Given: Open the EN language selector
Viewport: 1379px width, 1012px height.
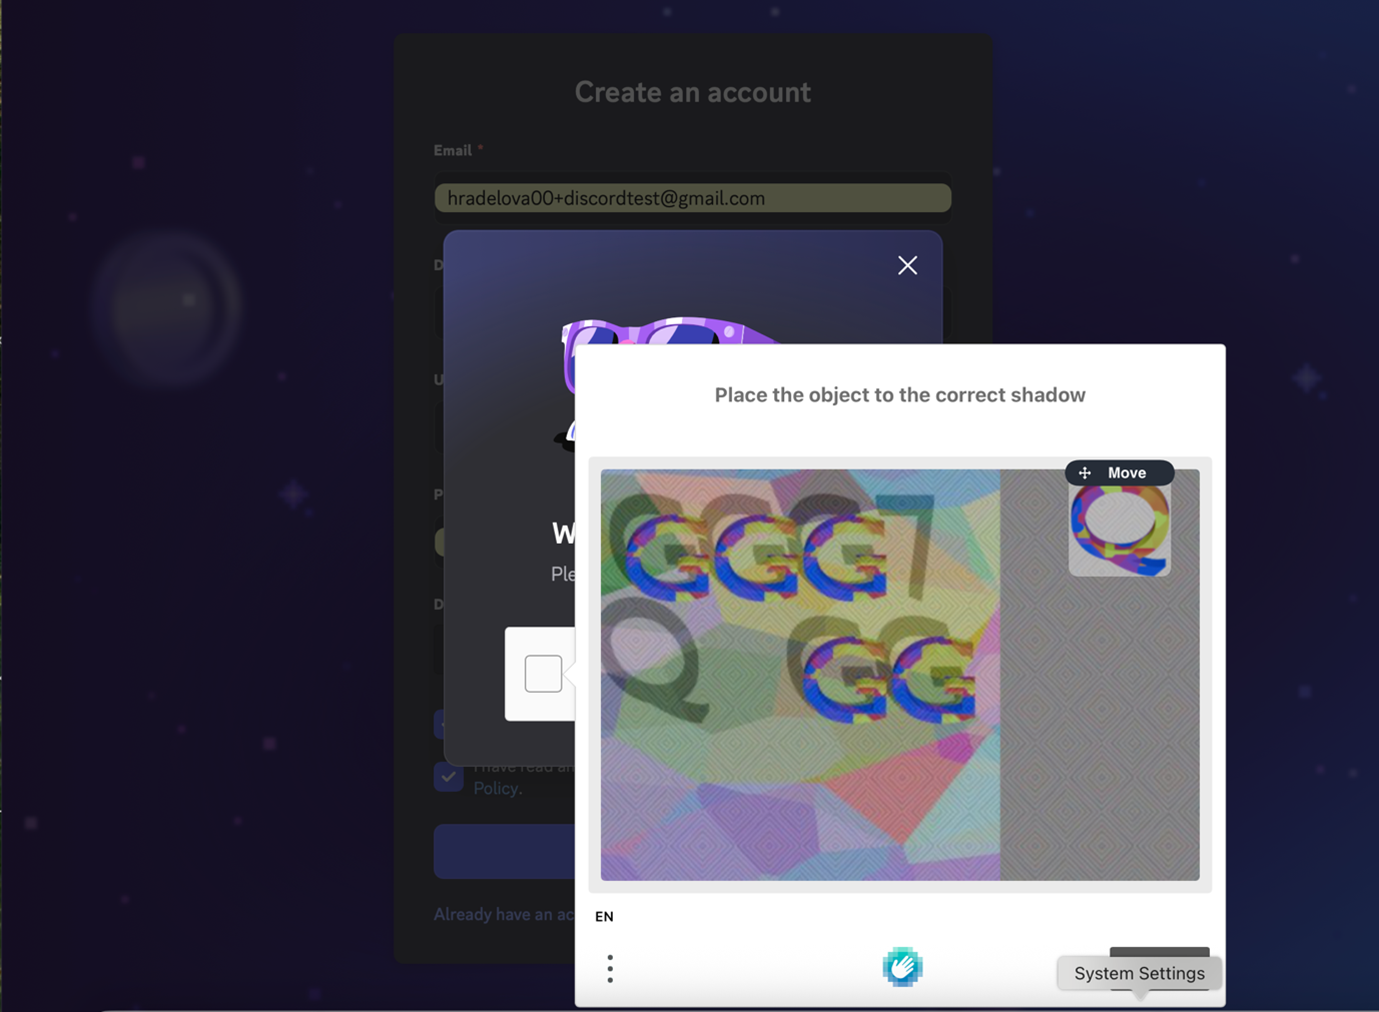Looking at the screenshot, I should click(x=604, y=916).
